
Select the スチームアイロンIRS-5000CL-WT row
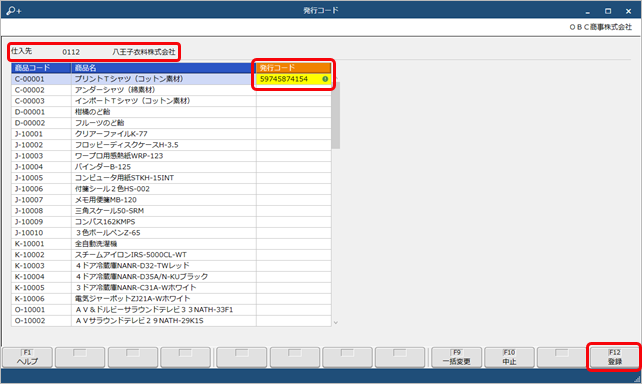point(171,255)
